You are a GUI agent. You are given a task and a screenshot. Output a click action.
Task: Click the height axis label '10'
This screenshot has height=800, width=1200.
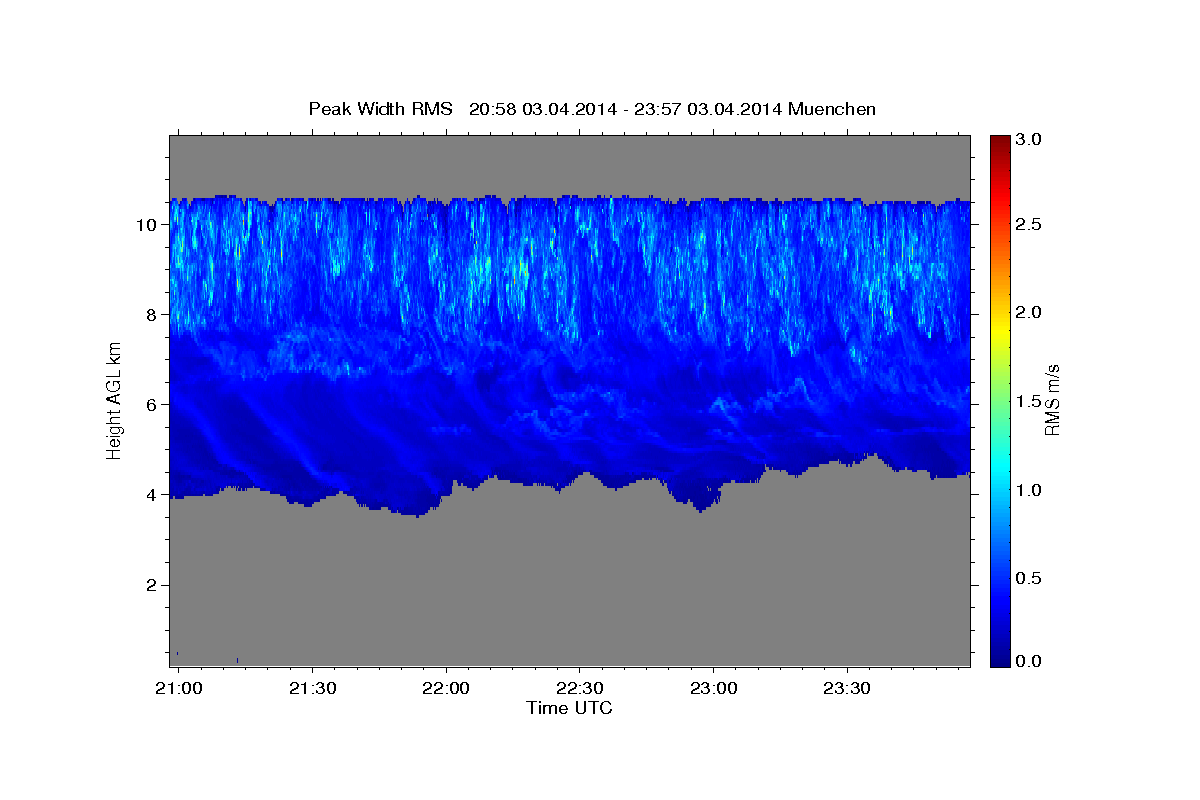[149, 224]
